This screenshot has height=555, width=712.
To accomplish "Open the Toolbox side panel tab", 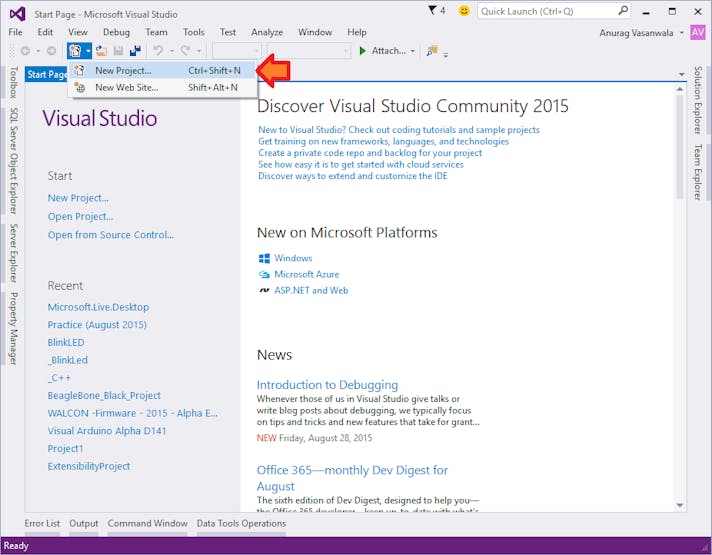I will pos(12,83).
